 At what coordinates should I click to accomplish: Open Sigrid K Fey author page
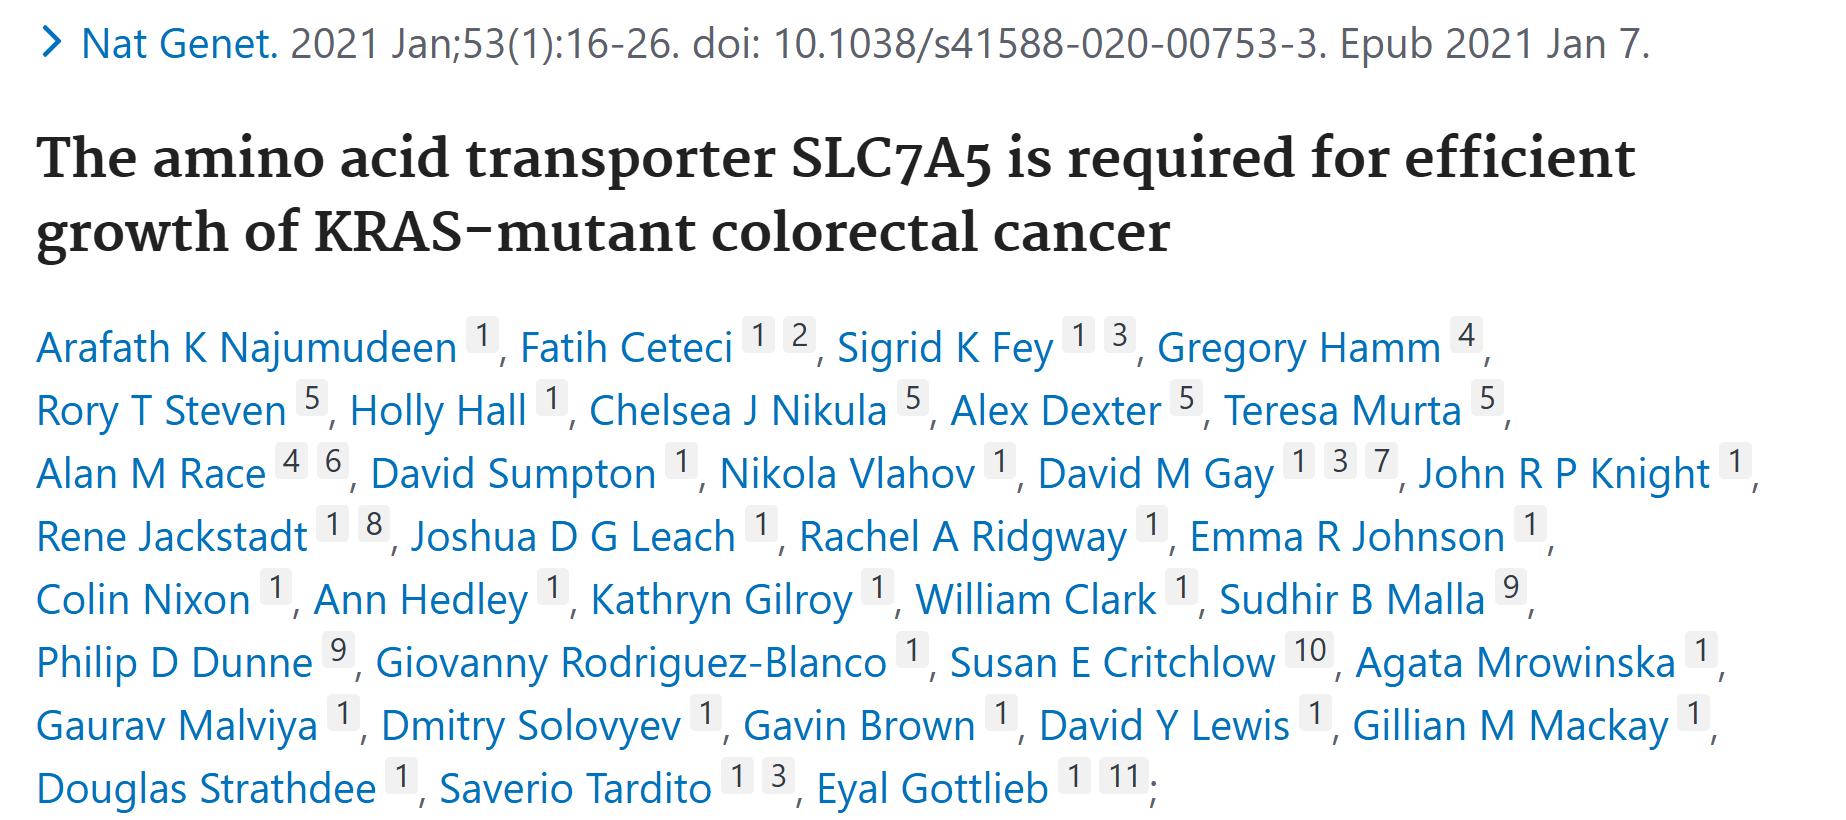(944, 348)
